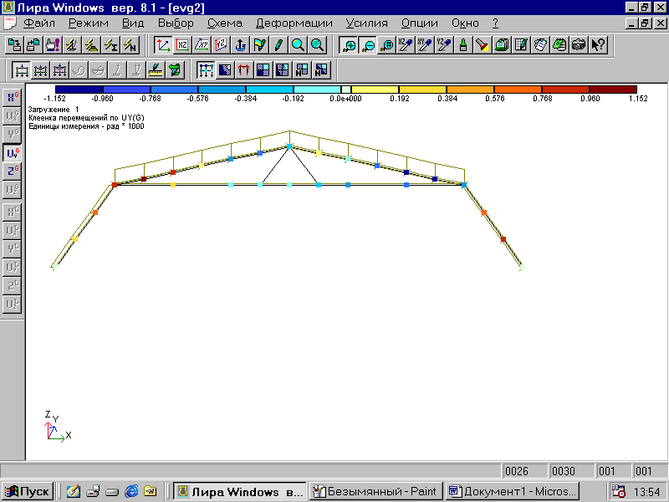Switch to XZ plane projection
This screenshot has height=502, width=669.
(x=182, y=45)
